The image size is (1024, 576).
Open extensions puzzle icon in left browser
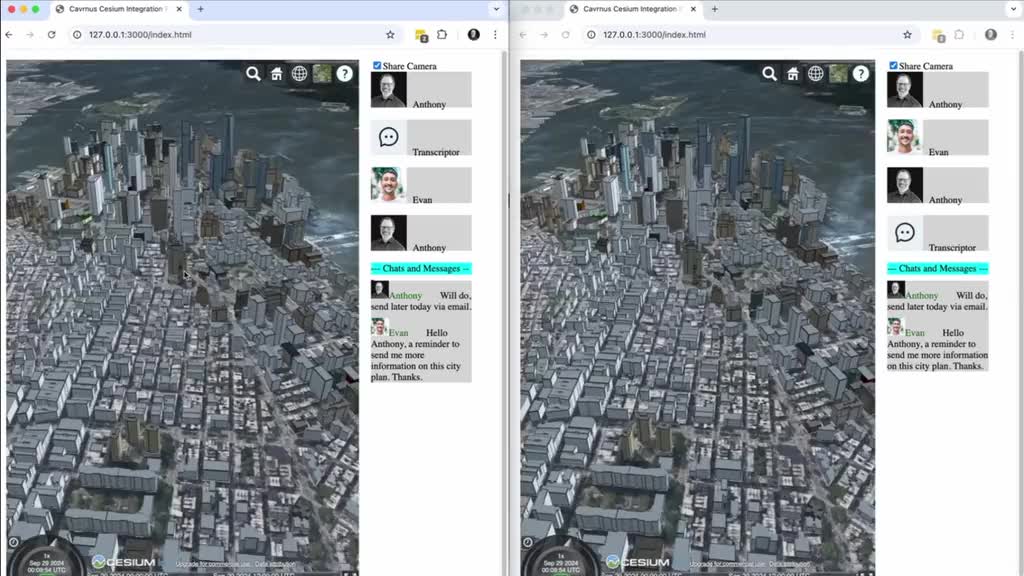442,35
